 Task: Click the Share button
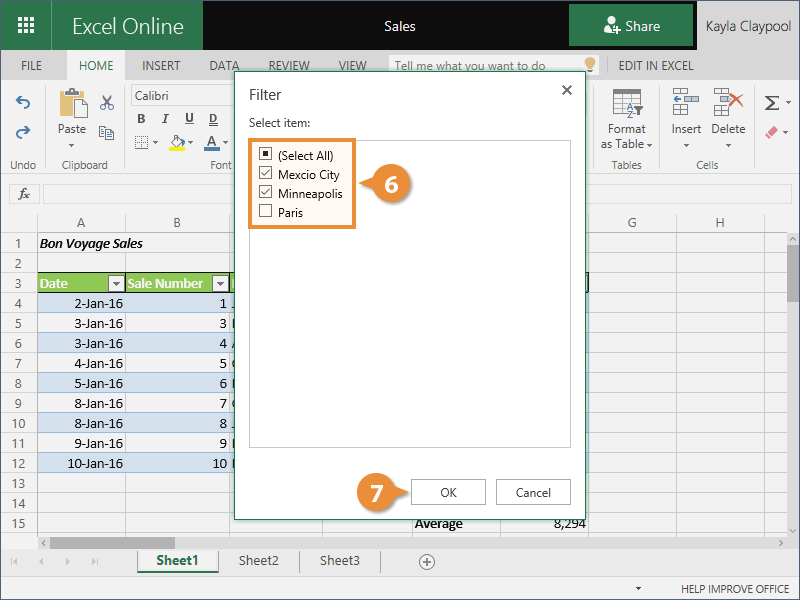click(631, 26)
